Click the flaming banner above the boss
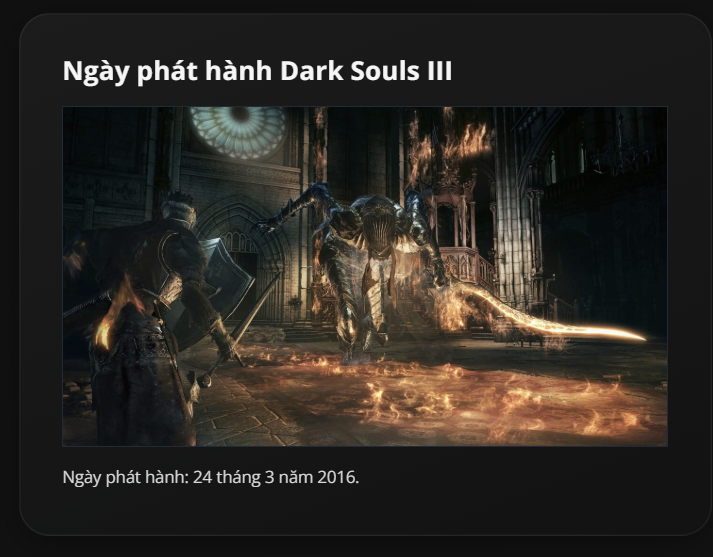 (448, 148)
